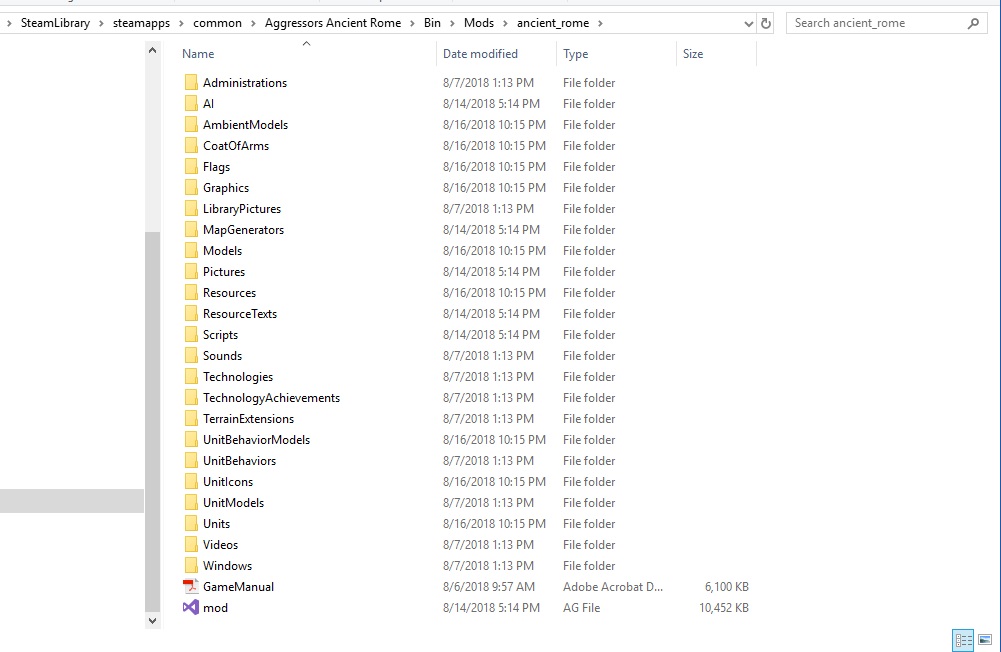
Task: Switch to details view layout icon
Action: point(963,640)
